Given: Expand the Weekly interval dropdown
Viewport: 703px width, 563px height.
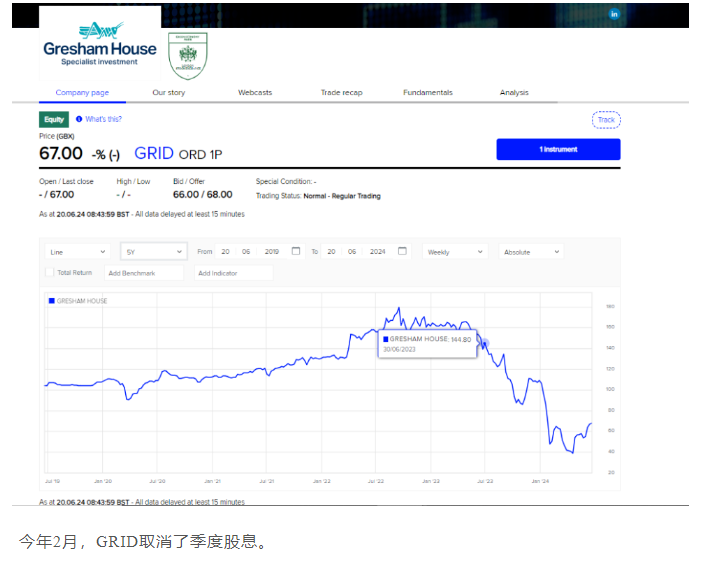Looking at the screenshot, I should pyautogui.click(x=455, y=252).
